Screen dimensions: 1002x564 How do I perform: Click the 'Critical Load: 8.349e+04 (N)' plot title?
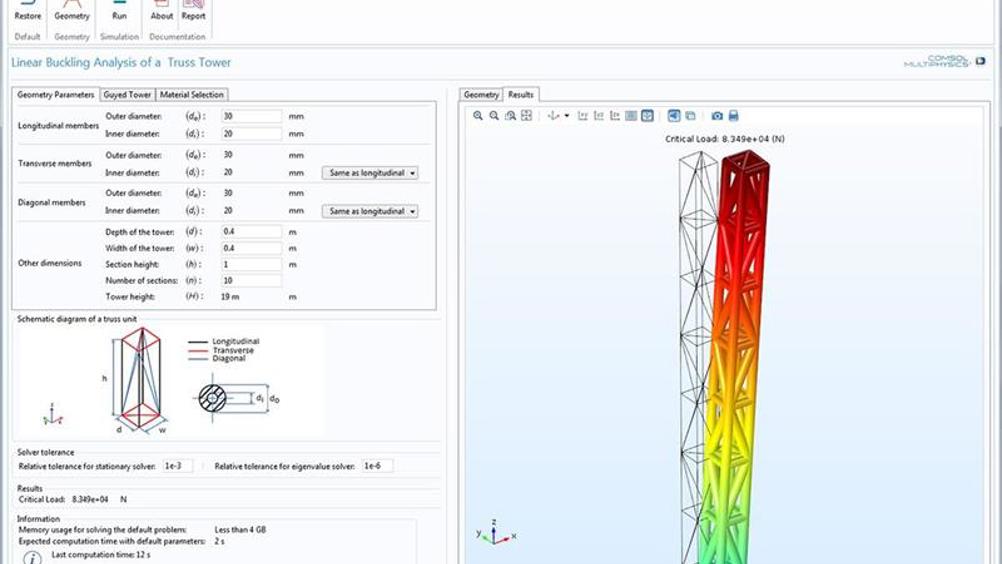[725, 139]
